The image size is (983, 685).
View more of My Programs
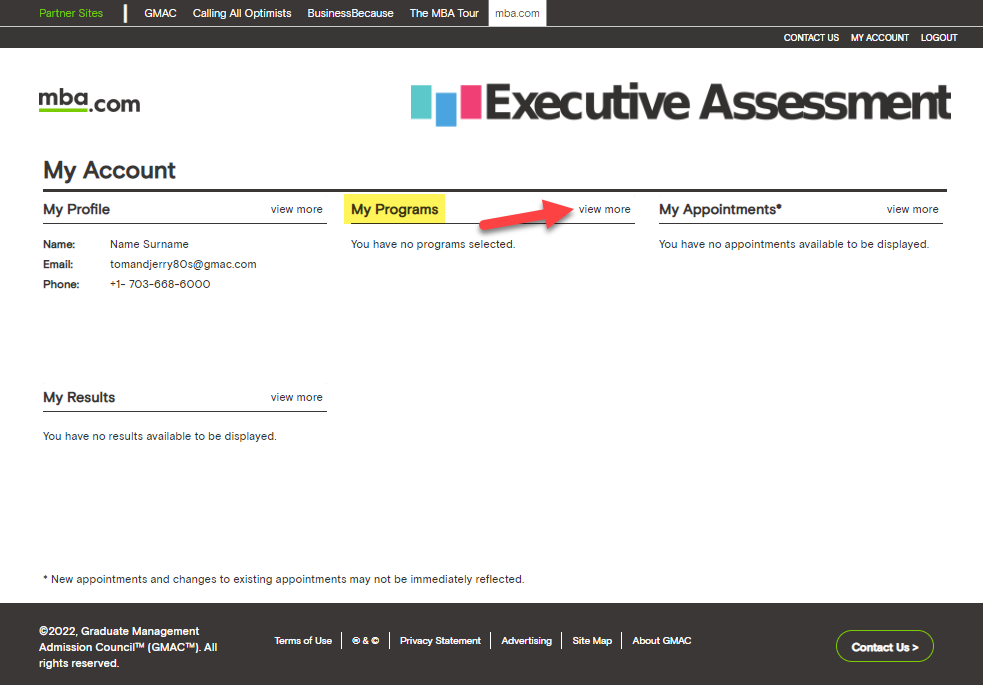tap(604, 209)
